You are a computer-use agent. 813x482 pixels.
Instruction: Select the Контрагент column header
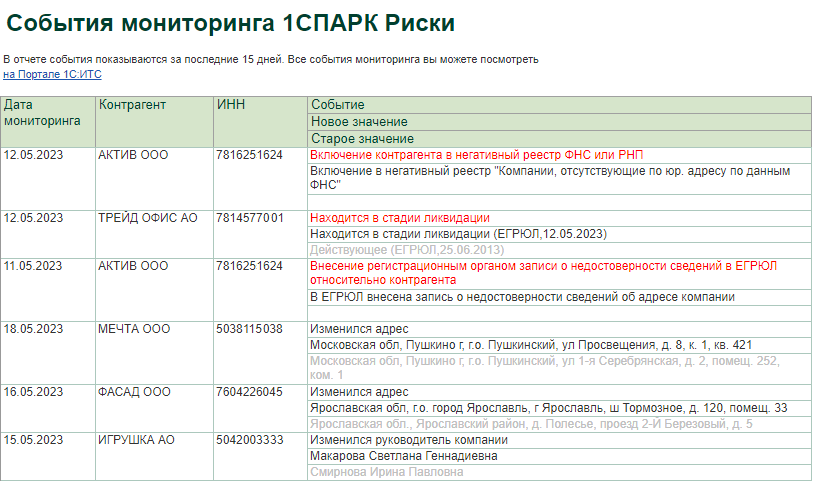tap(132, 105)
